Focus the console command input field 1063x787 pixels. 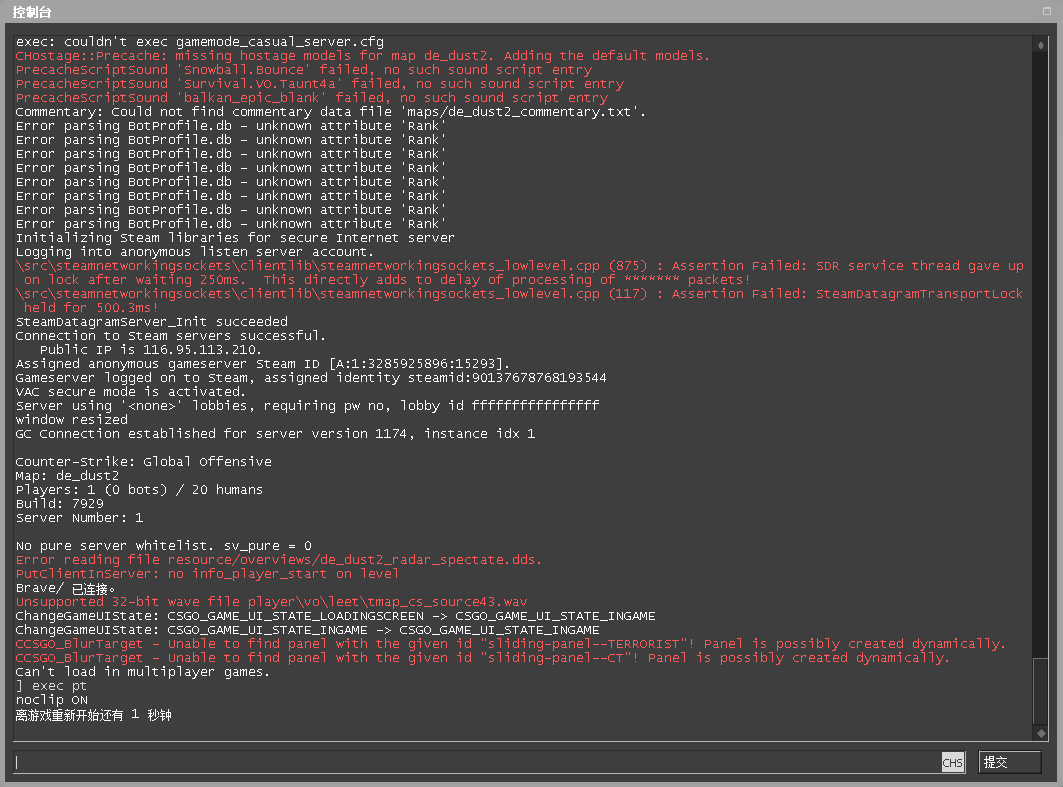tap(475, 762)
